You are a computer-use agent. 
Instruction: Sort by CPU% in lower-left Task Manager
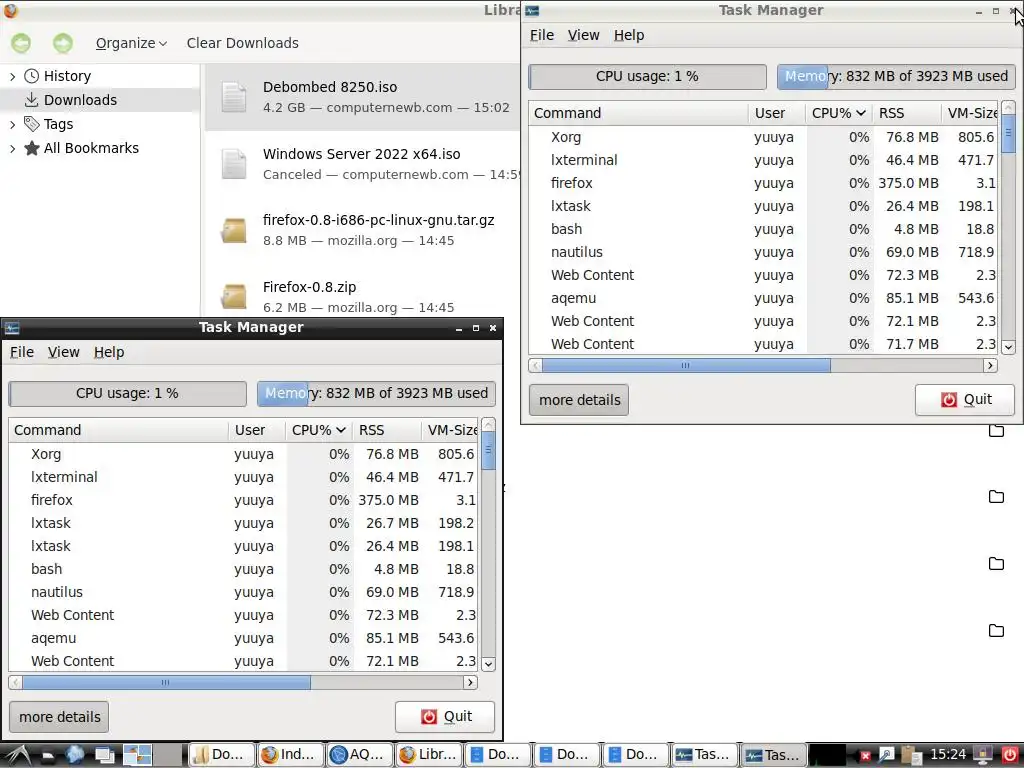pyautogui.click(x=319, y=430)
